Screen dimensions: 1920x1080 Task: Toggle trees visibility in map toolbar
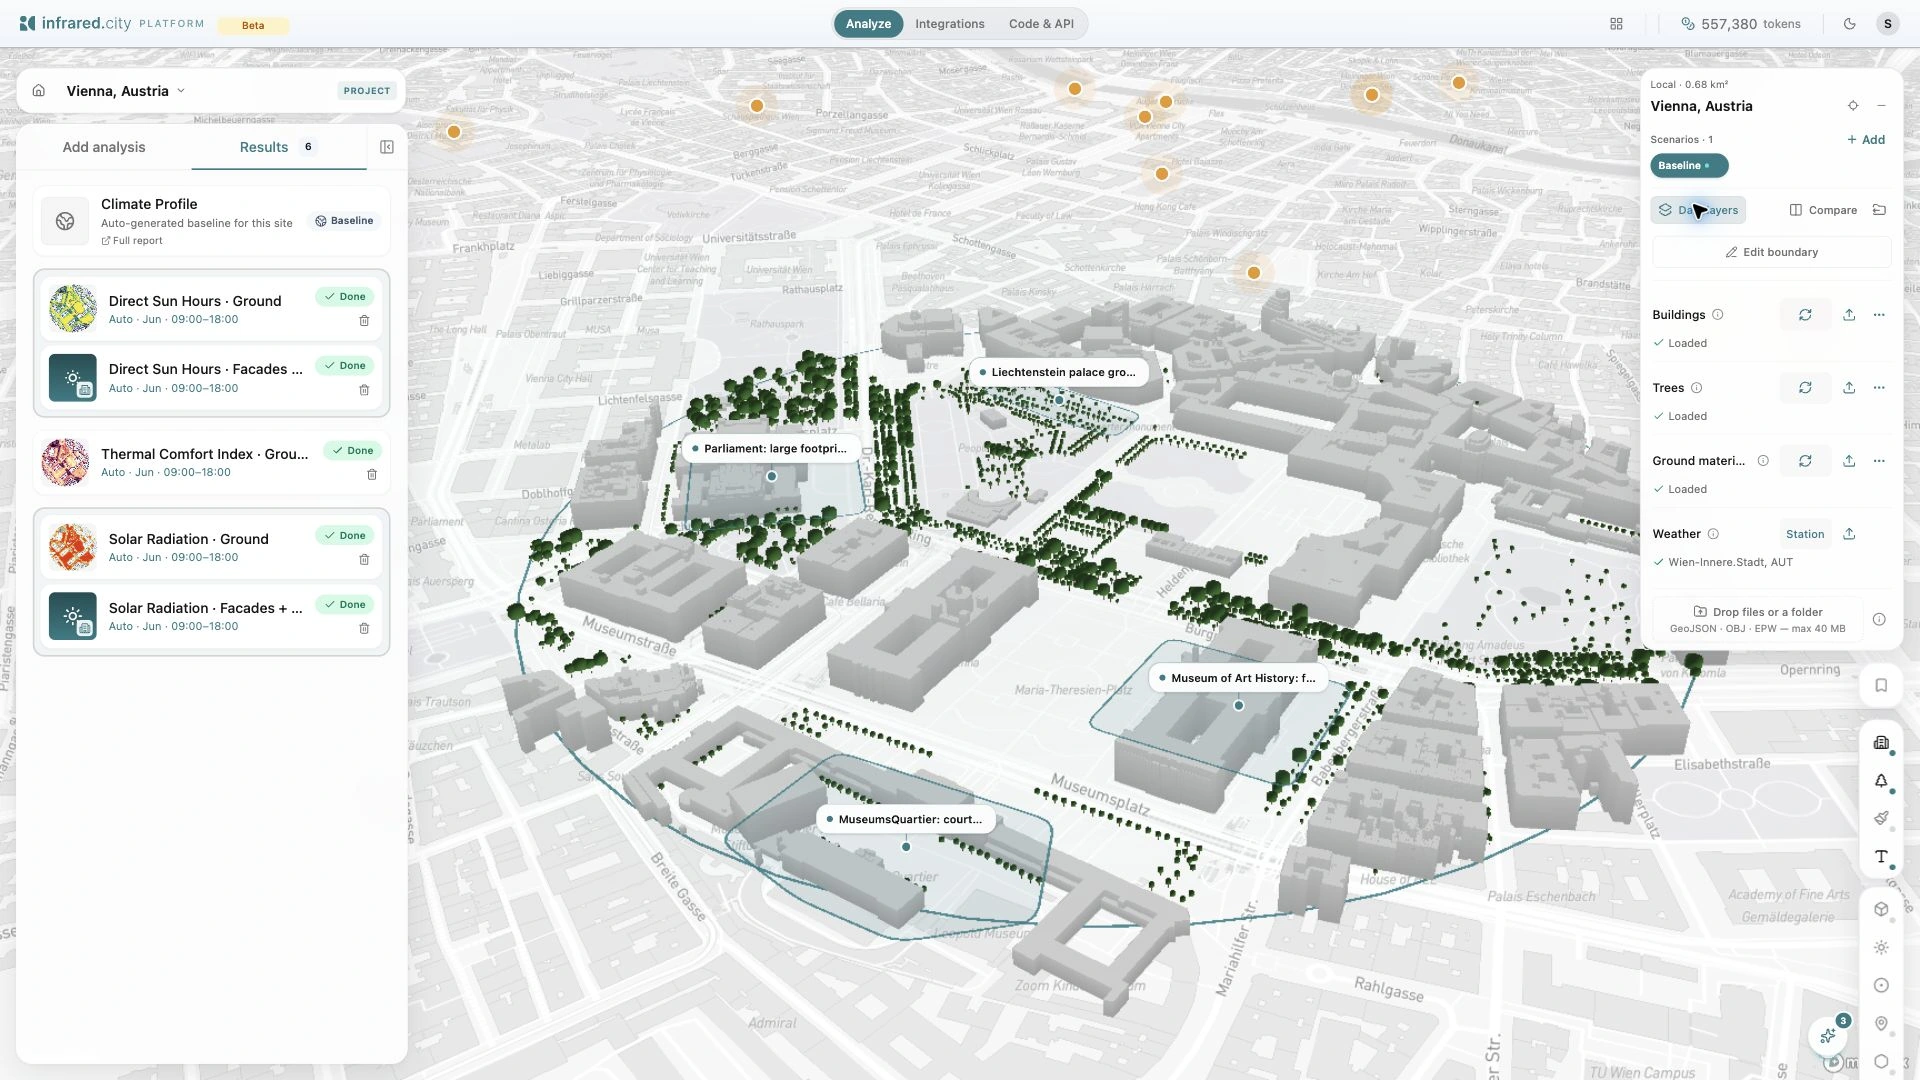pos(1881,781)
